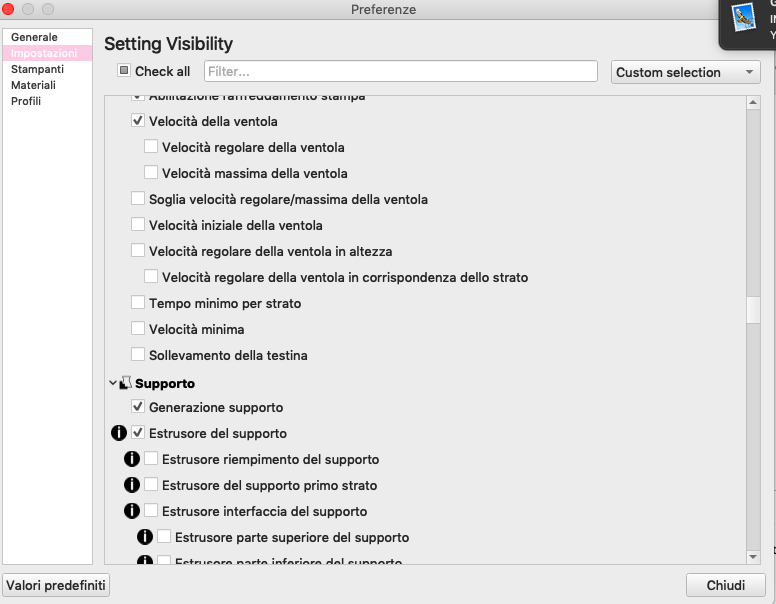The height and width of the screenshot is (604, 776).
Task: Click the Mail notification icon at top right
Action: coord(743,17)
